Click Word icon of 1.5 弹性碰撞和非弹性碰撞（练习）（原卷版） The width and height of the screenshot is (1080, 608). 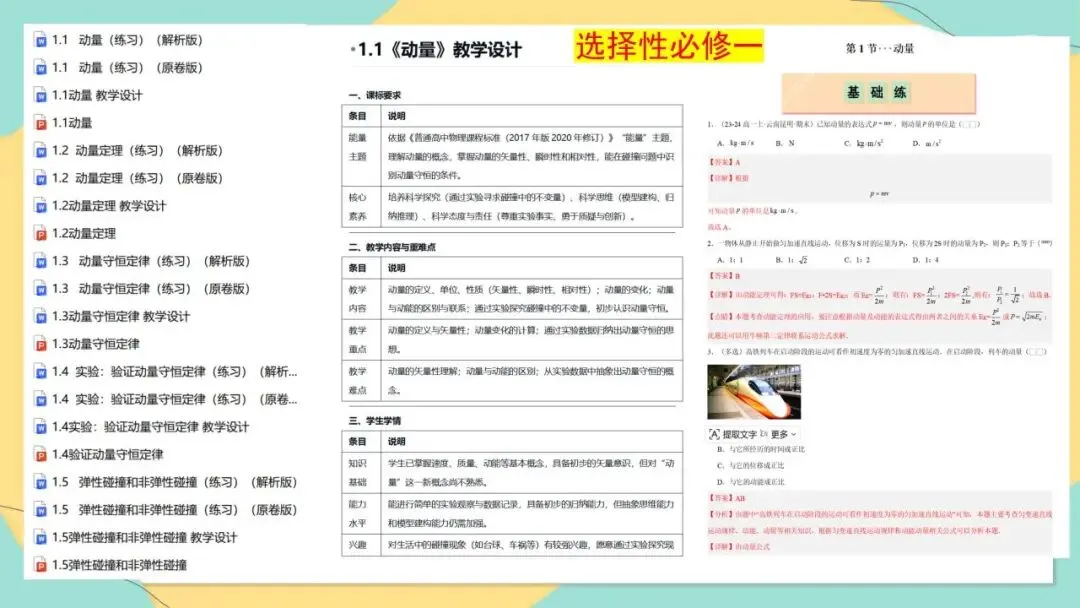click(x=41, y=510)
